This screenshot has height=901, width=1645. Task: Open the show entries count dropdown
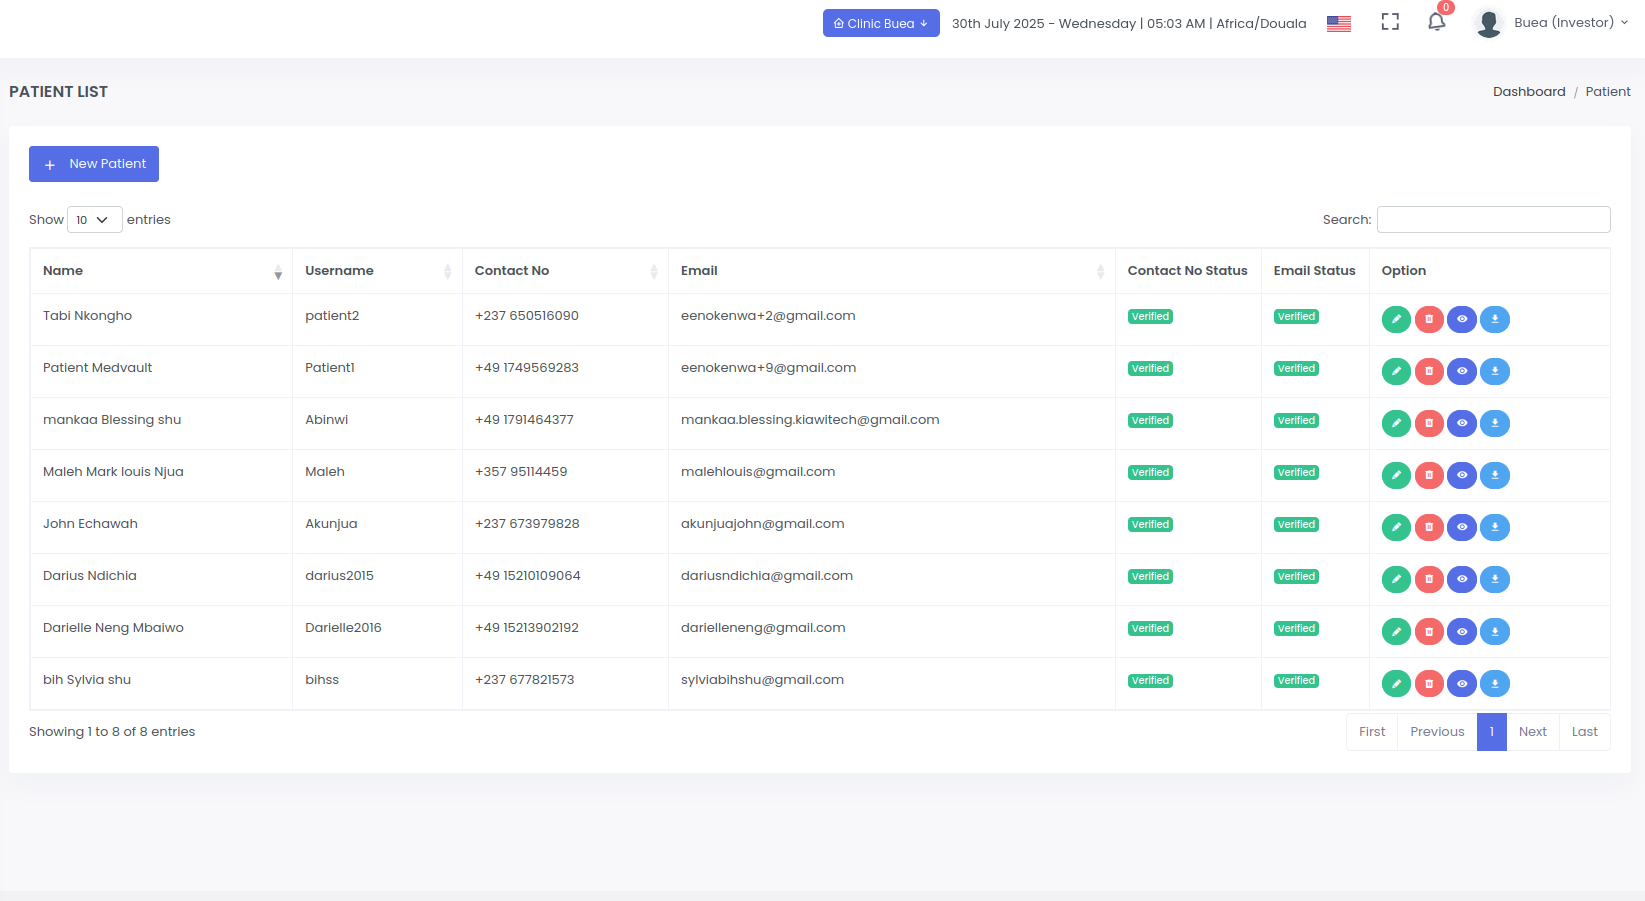[94, 220]
